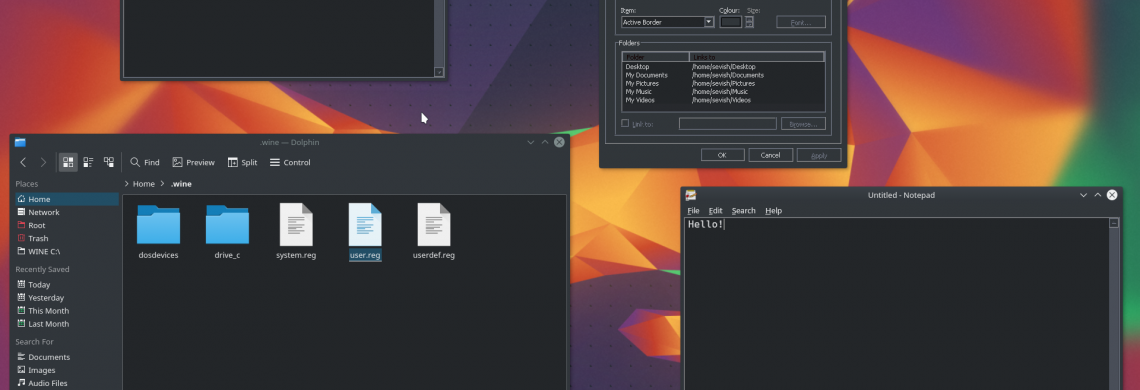The height and width of the screenshot is (390, 1140).
Task: Go forward with Dolphin's forward arrow
Action: coord(43,162)
